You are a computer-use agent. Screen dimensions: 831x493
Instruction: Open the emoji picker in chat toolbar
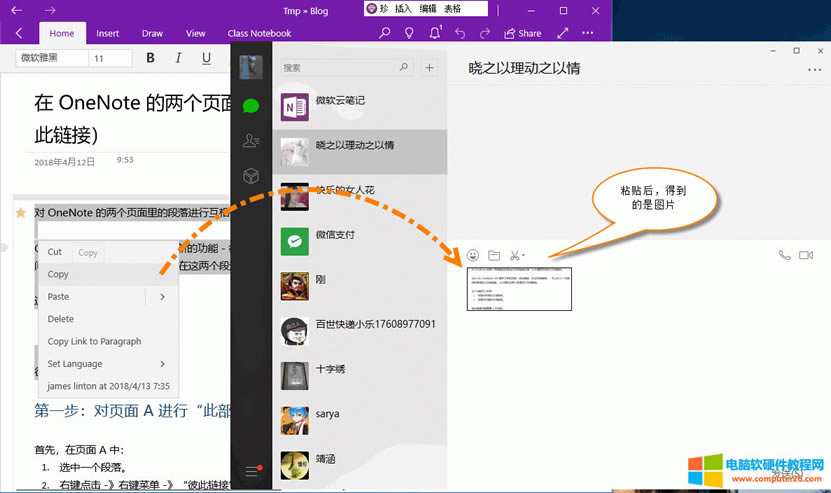coord(473,255)
